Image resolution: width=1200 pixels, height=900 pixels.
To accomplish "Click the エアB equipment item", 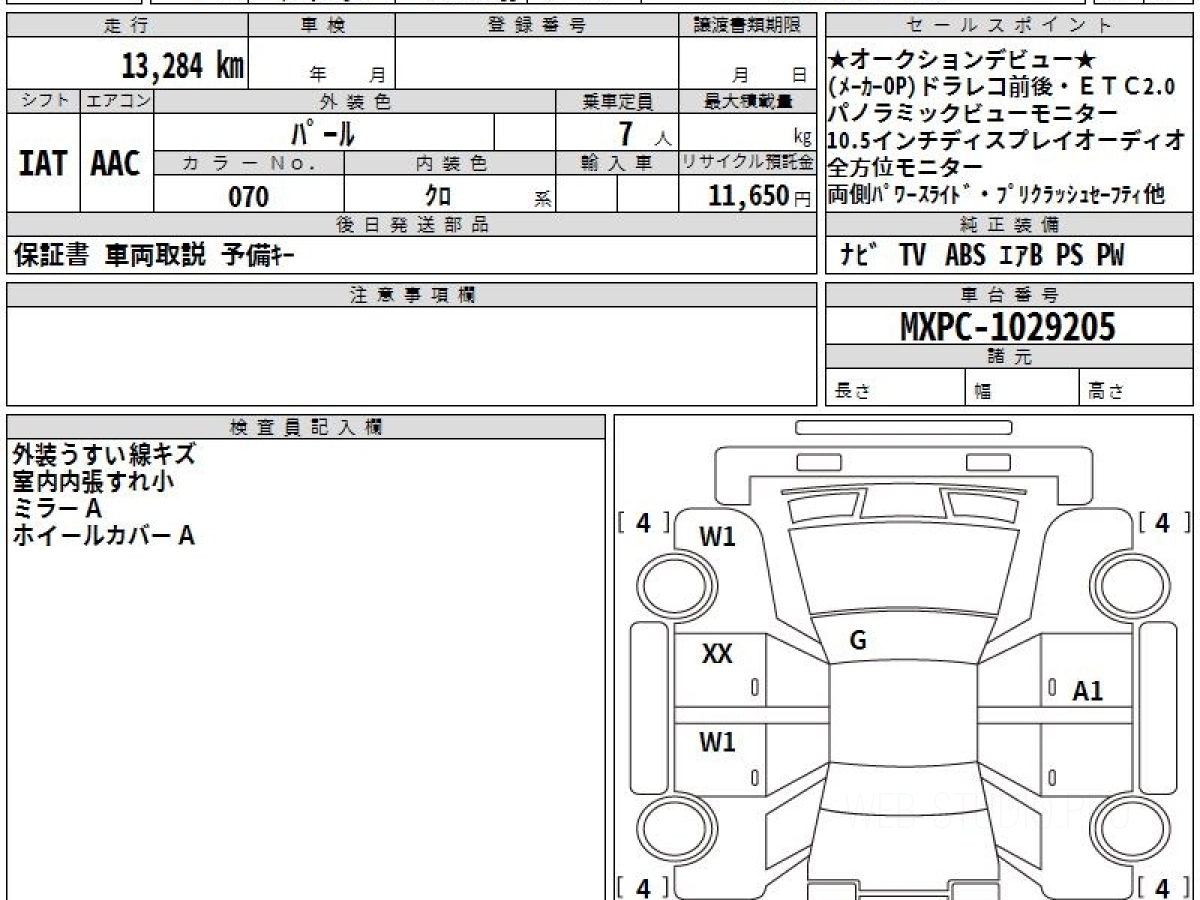I will 1020,256.
